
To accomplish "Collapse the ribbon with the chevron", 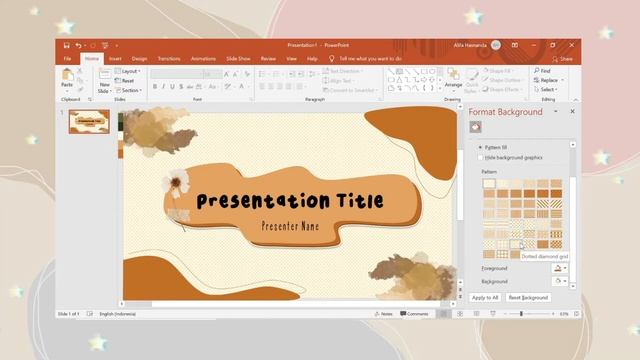I will tap(576, 100).
